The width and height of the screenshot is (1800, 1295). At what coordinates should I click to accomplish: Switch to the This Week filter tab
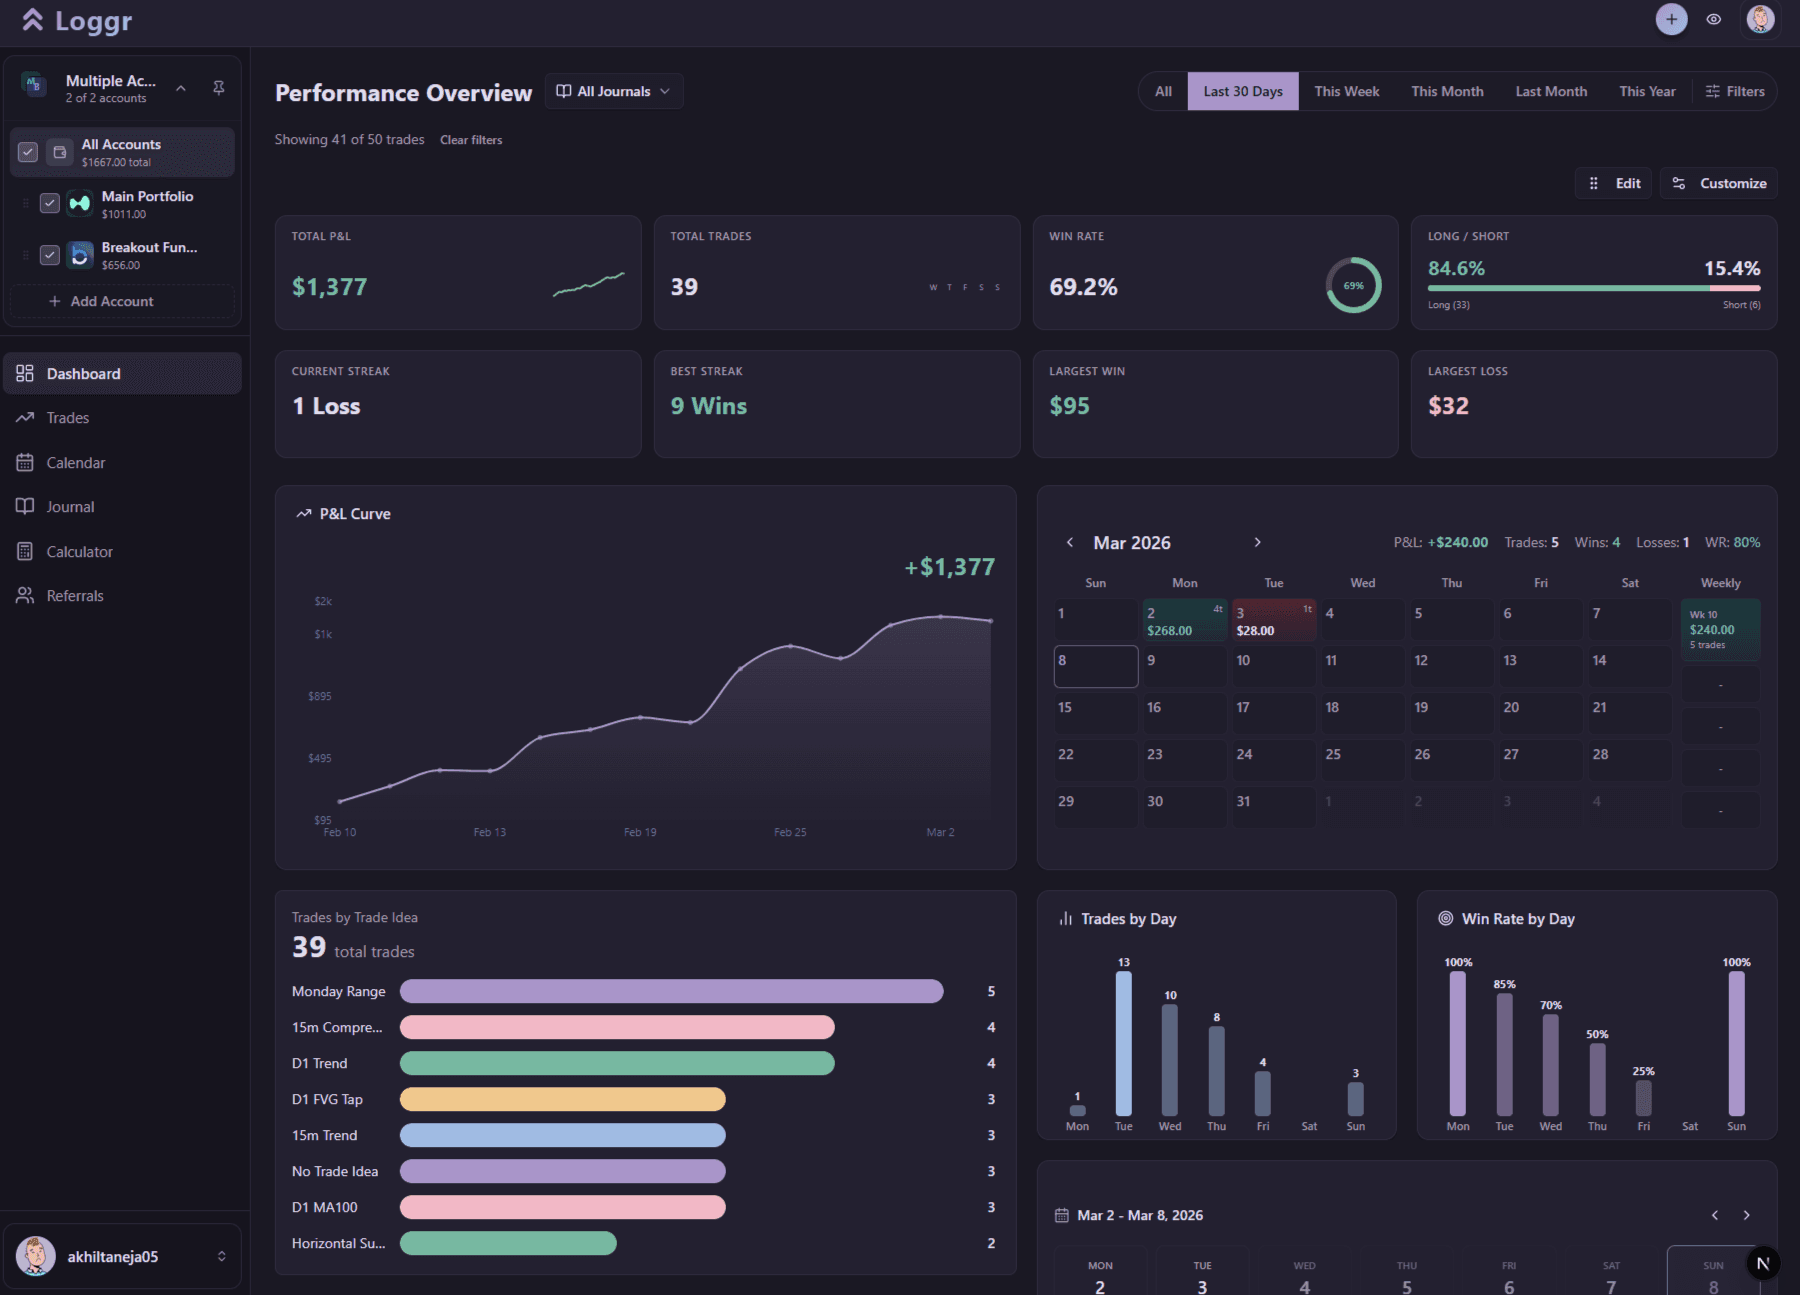1345,91
